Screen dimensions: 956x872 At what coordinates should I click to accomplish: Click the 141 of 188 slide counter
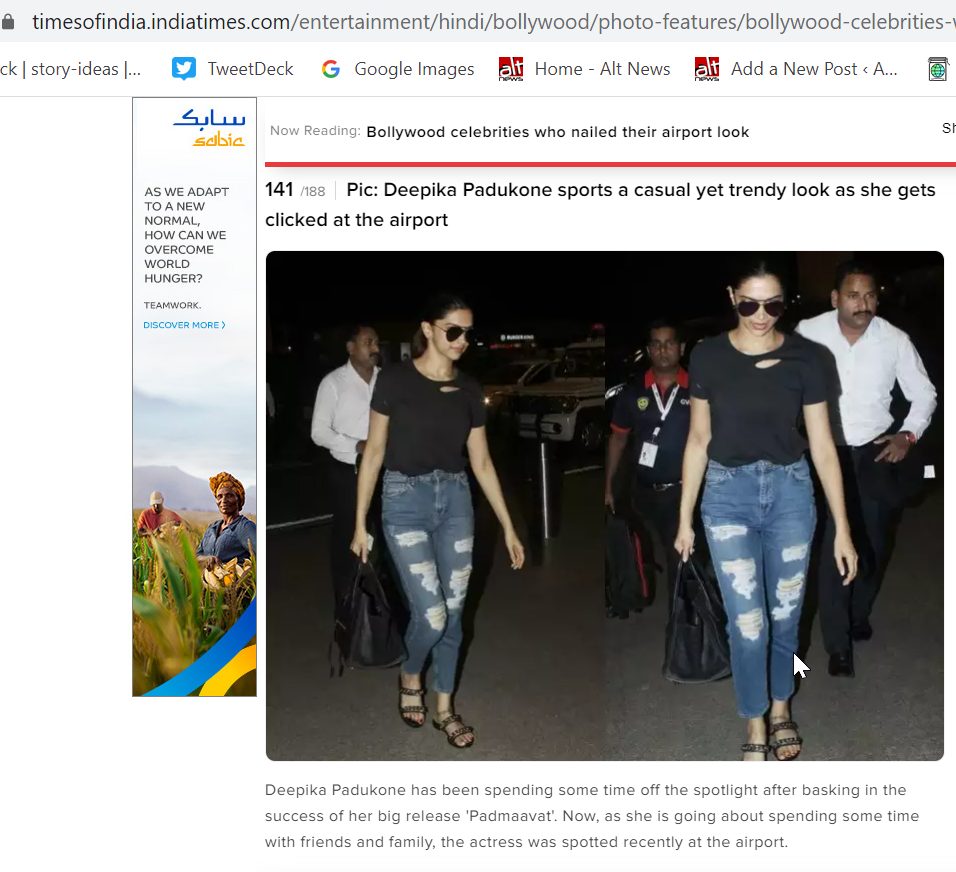click(x=295, y=190)
